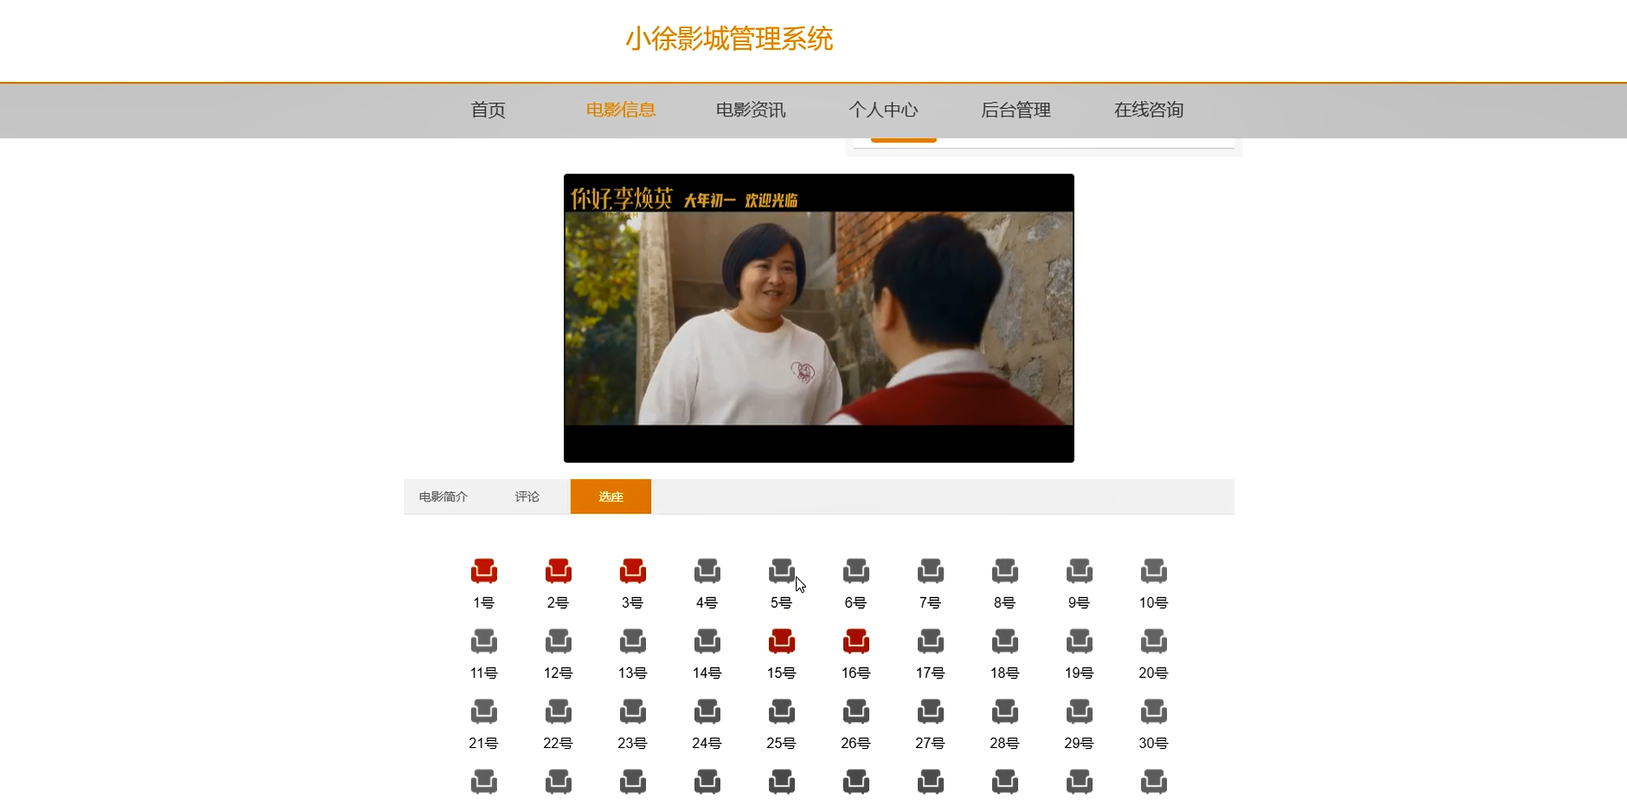Switch to 电影简介 tab
Screen dimensions: 1627x802
point(443,497)
